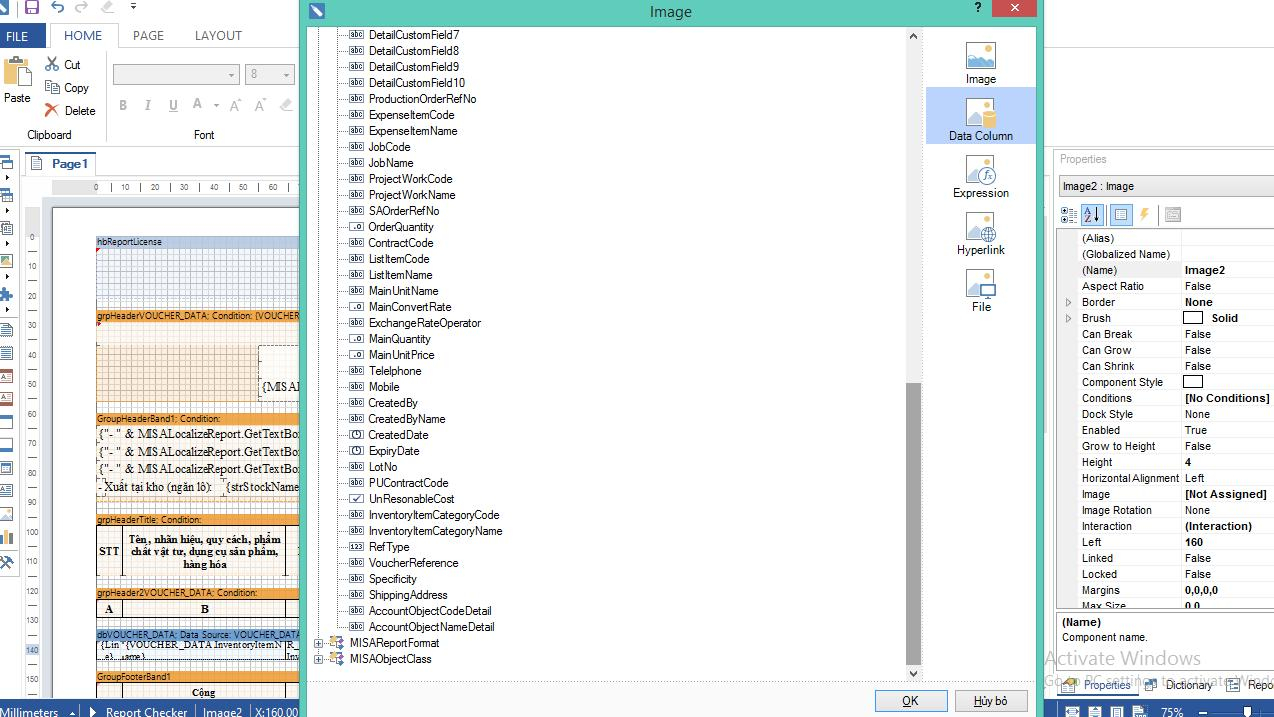Click the scroll down arrow of field list
This screenshot has width=1274, height=717.
tap(912, 673)
